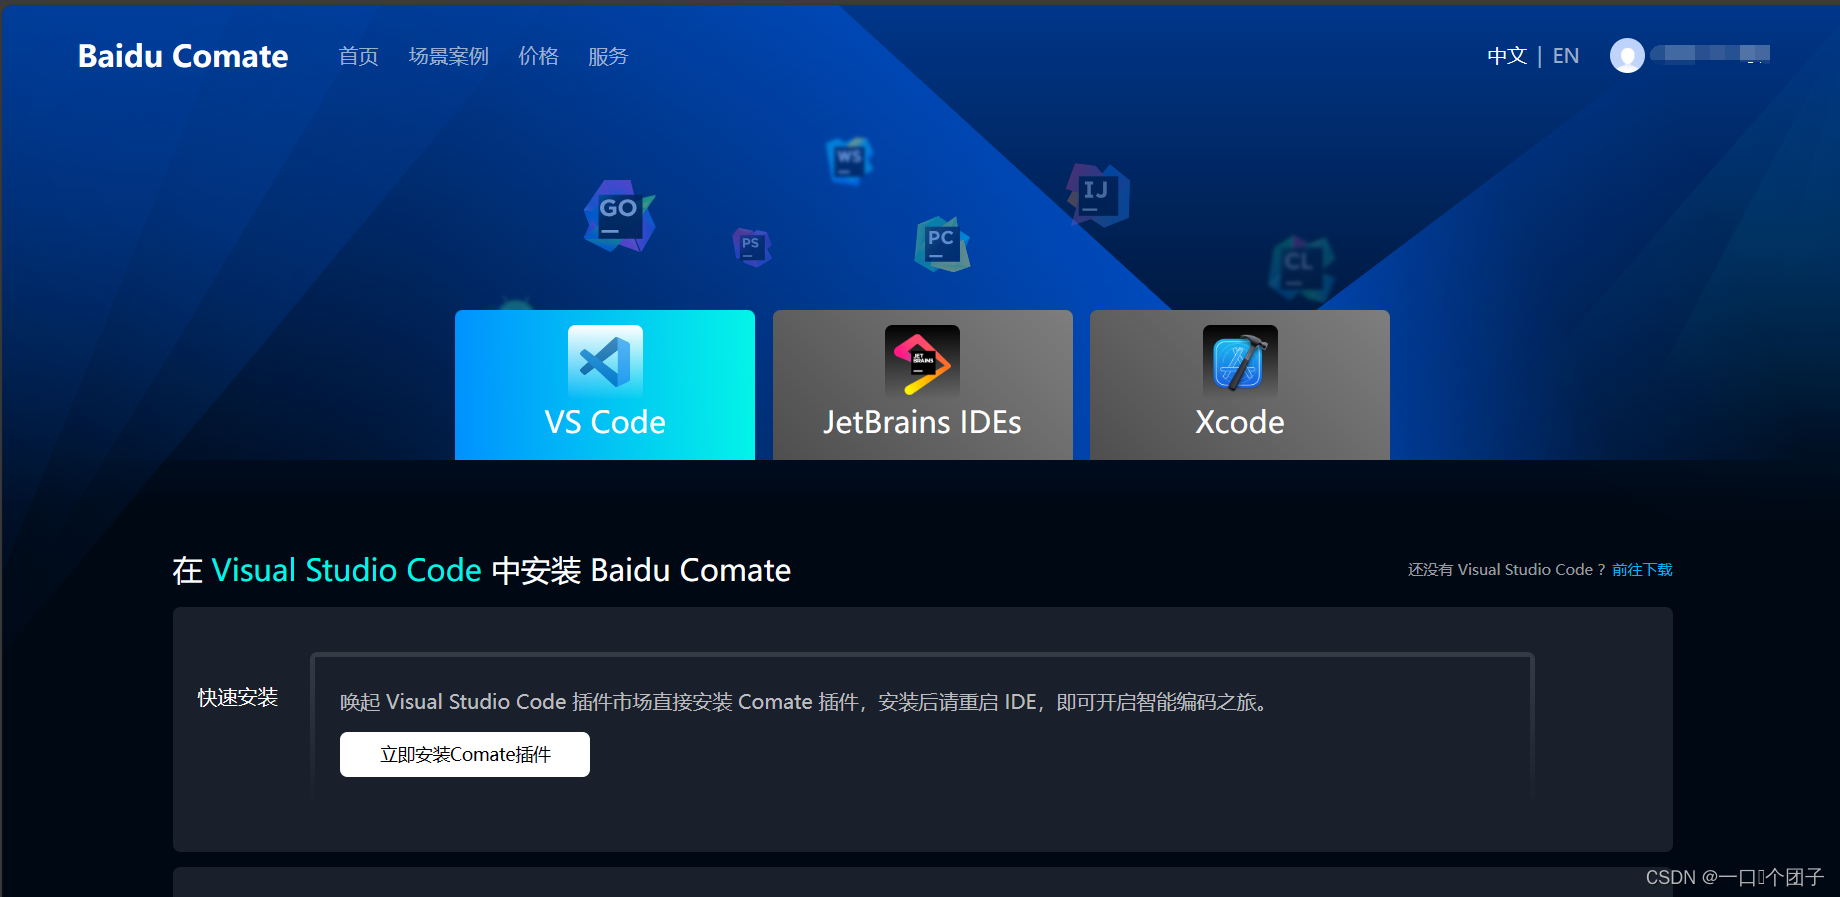Click the WebStorm WS icon
This screenshot has width=1840, height=897.
(x=850, y=160)
